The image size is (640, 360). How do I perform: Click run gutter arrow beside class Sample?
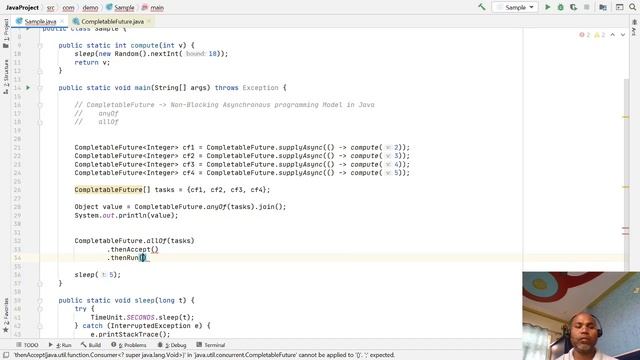tap(28, 29)
